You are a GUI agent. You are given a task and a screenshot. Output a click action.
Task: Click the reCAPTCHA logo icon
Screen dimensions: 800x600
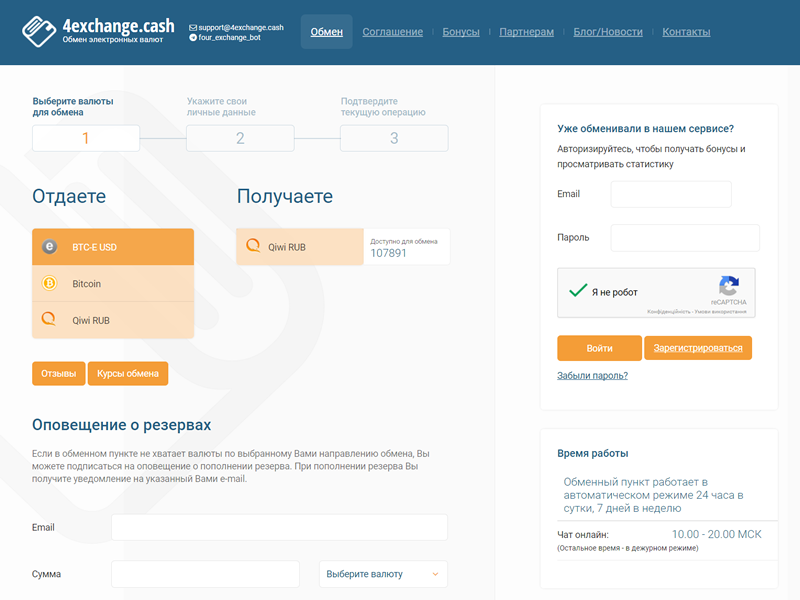point(728,285)
